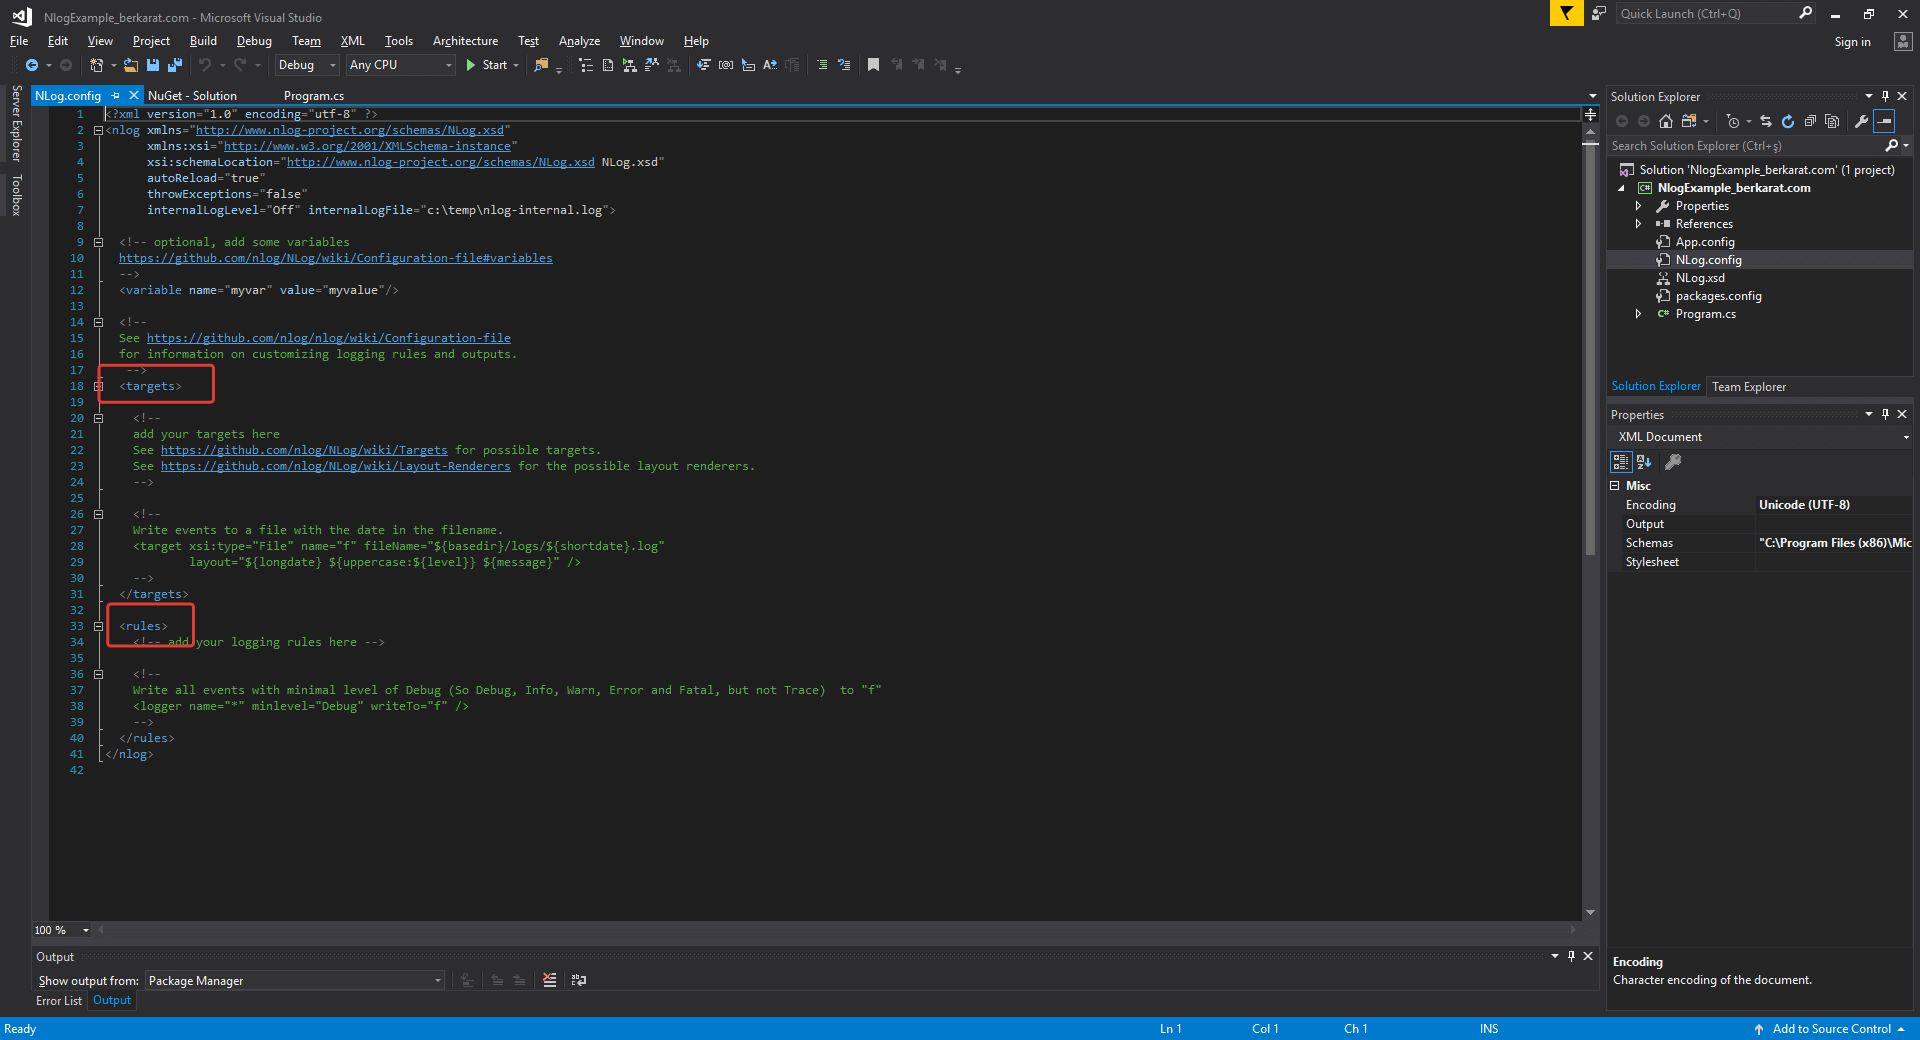Collapse all items in Solution Explorer
Viewport: 1920px width, 1040px height.
click(1810, 121)
